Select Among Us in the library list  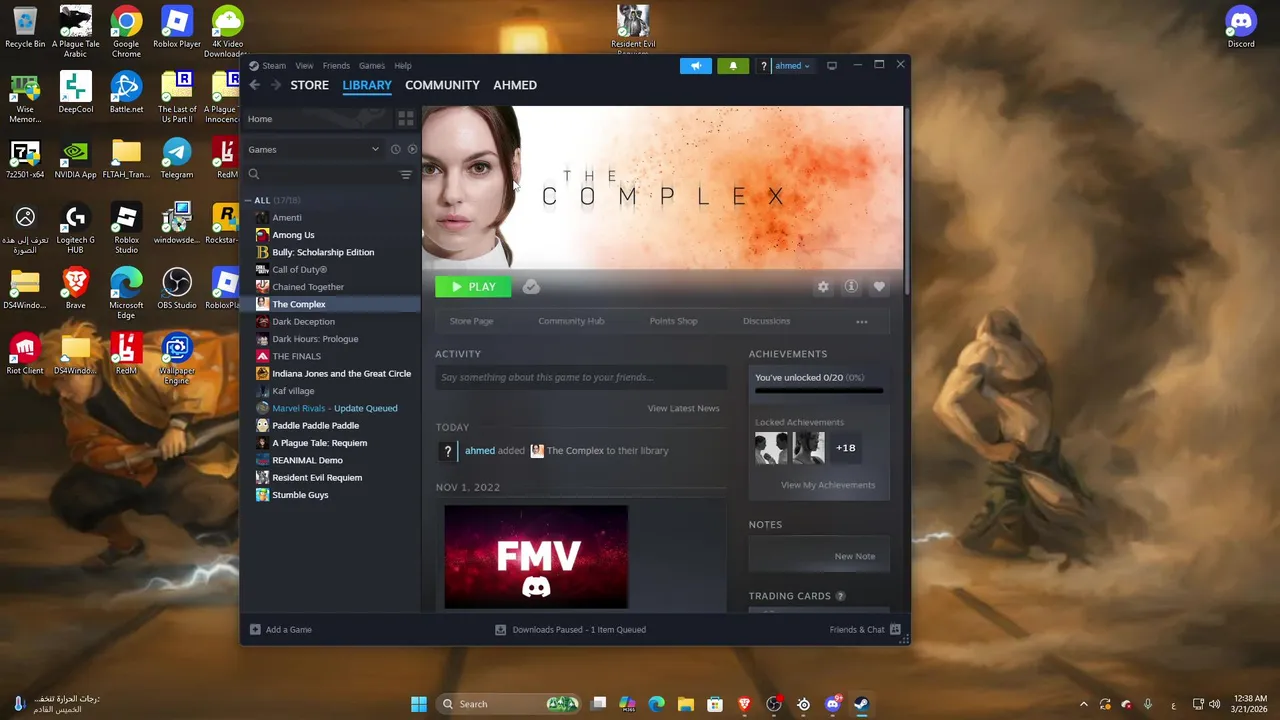293,235
